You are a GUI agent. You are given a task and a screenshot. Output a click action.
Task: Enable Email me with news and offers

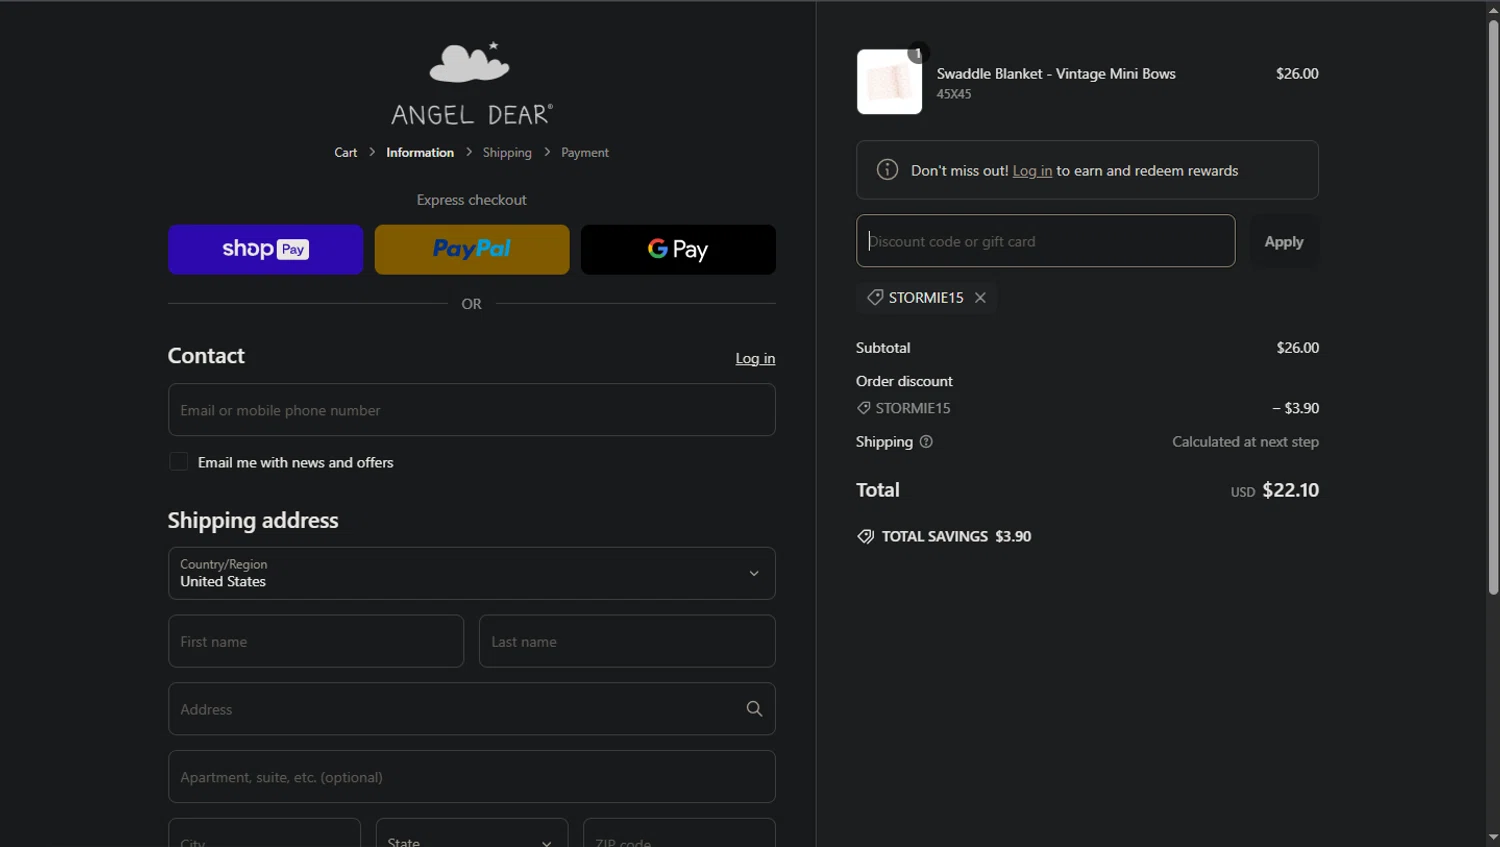pyautogui.click(x=179, y=462)
